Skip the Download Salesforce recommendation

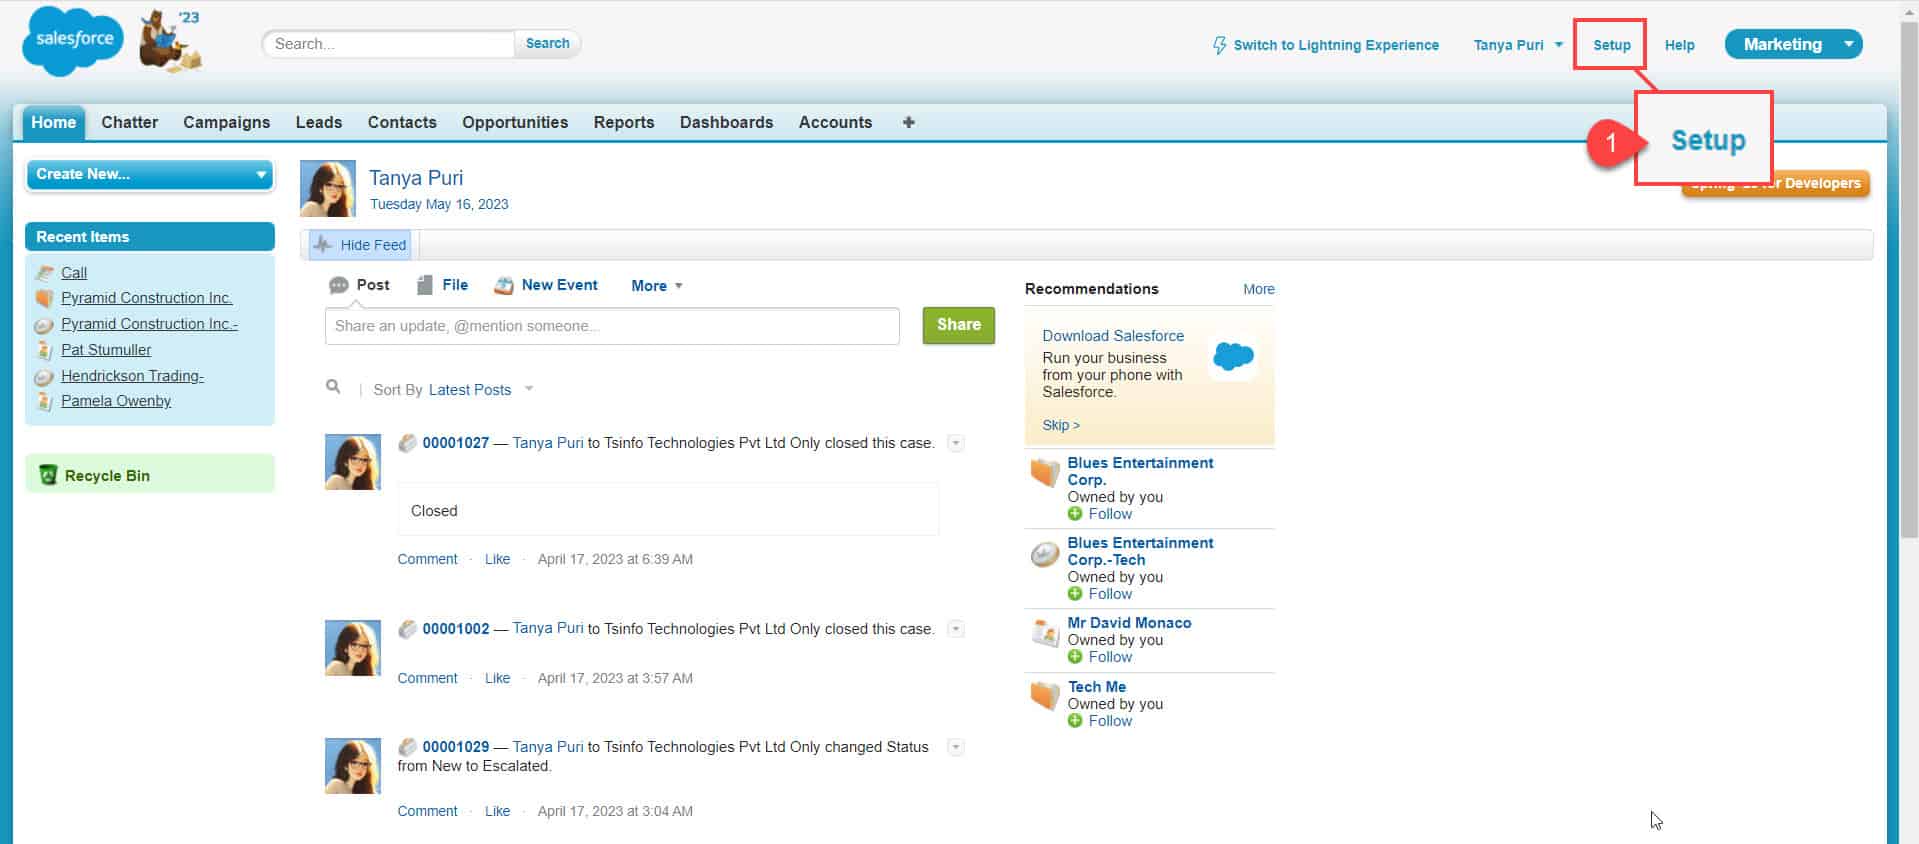point(1060,425)
